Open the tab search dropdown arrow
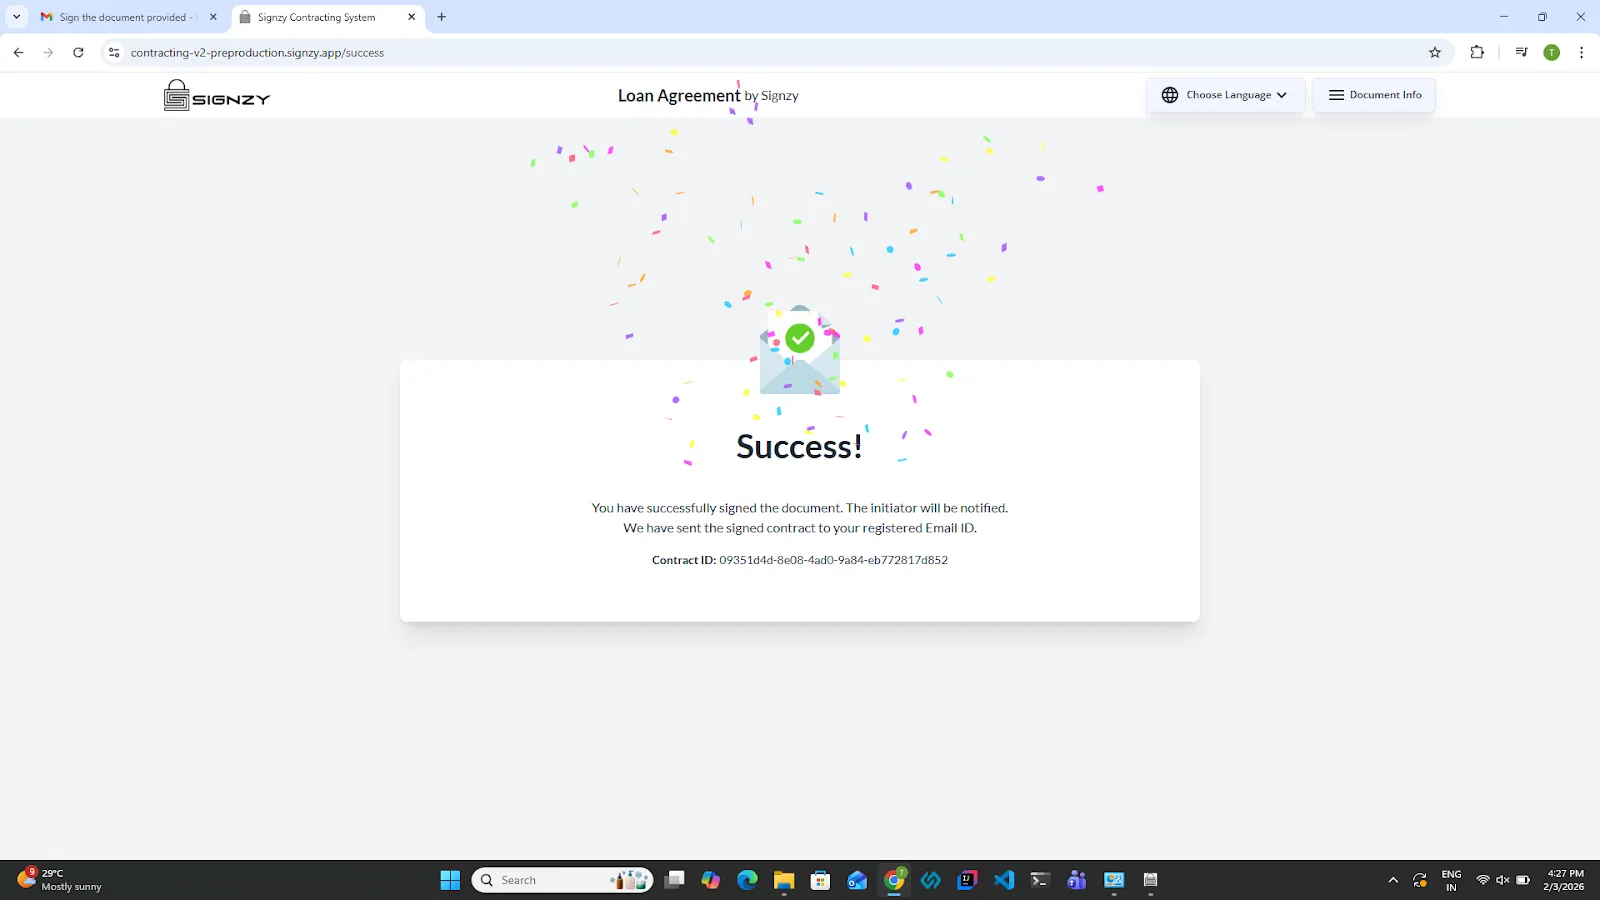Viewport: 1600px width, 900px height. point(16,17)
